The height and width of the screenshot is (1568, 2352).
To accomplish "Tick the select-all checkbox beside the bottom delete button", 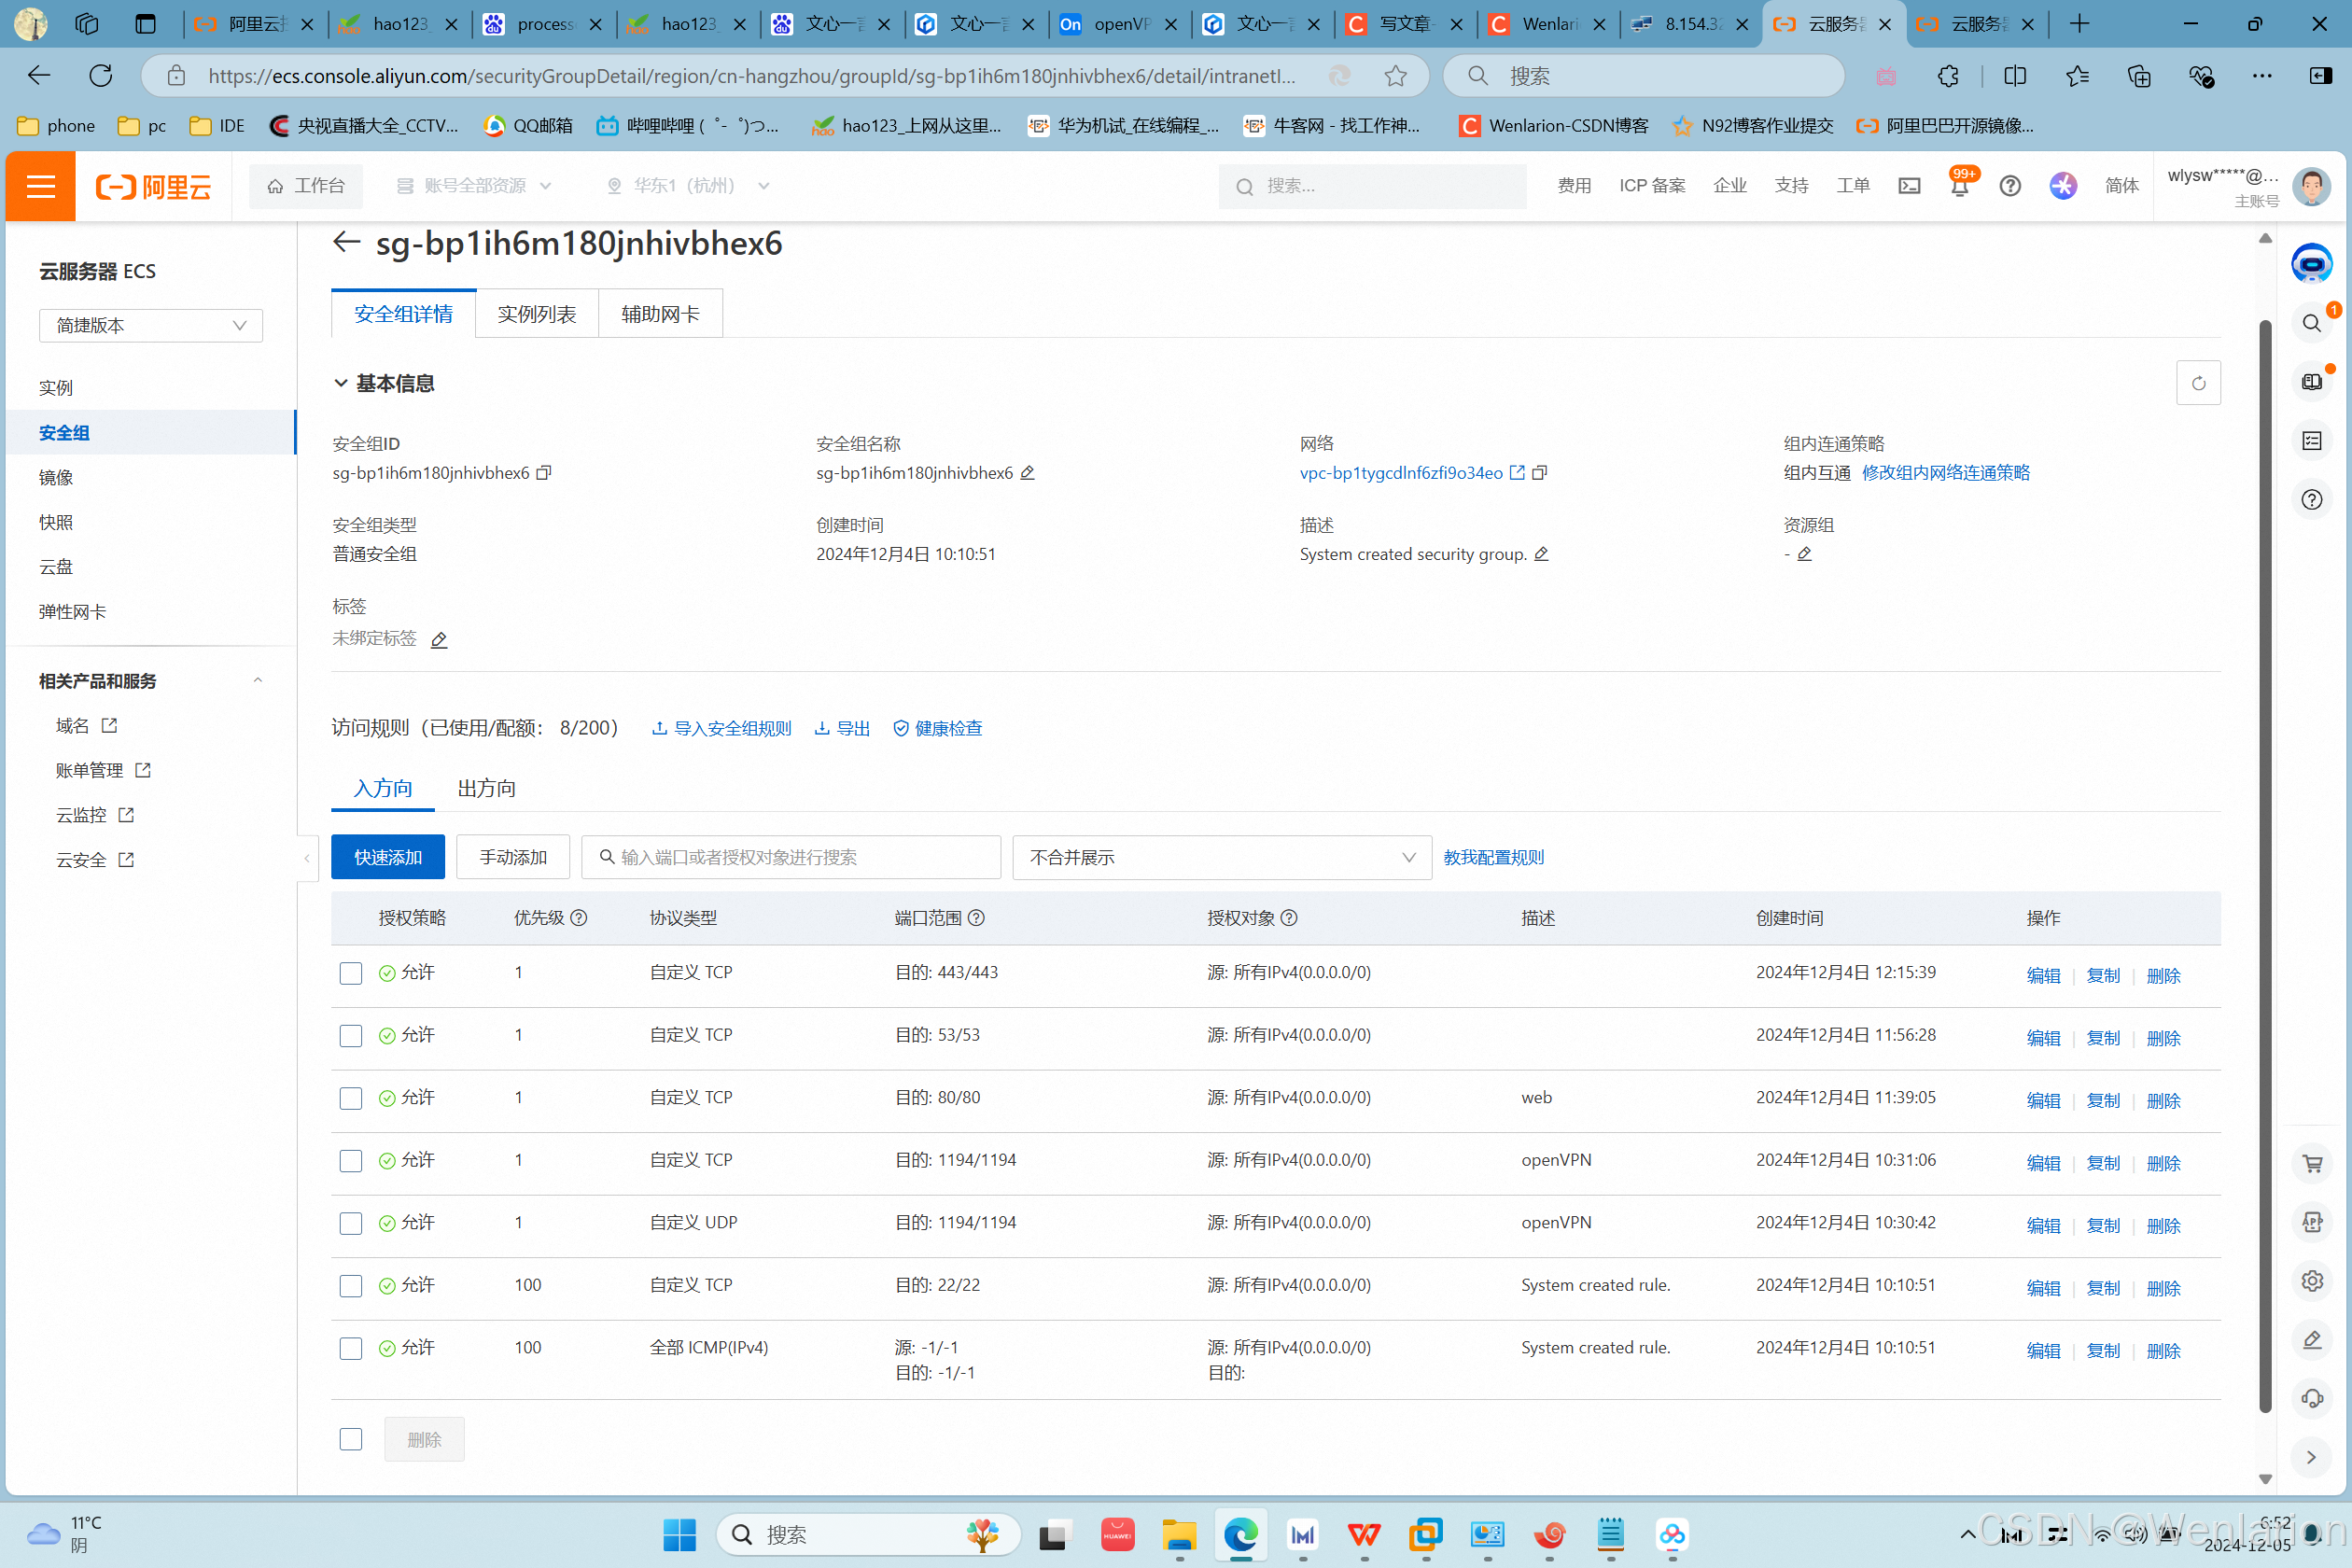I will point(351,1439).
